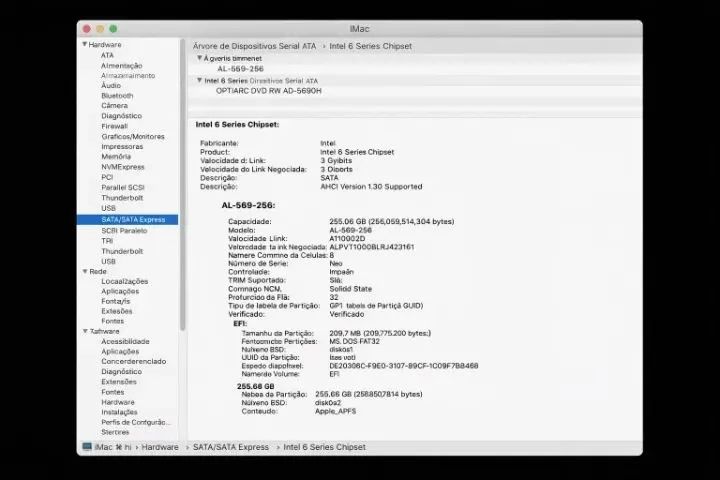720x480 pixels.
Task: Select Diagnôstico in the Xaftware section
Action: click(x=122, y=372)
